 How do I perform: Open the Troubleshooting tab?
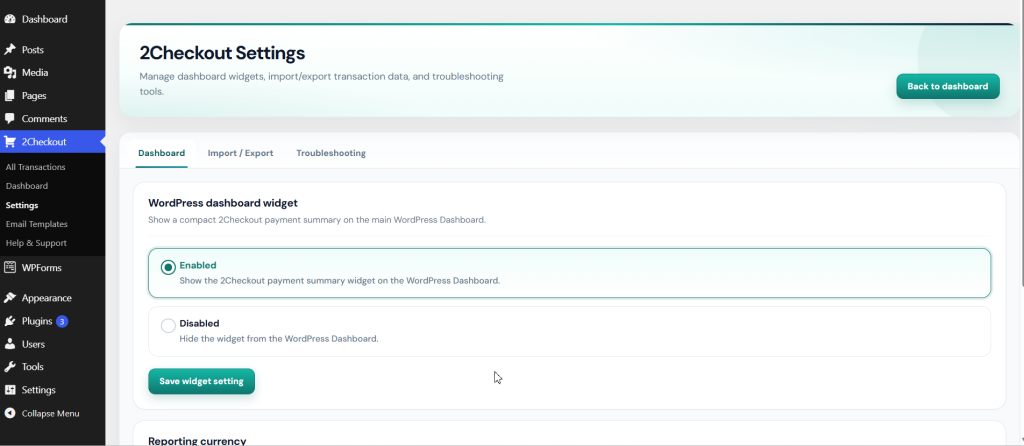[x=330, y=153]
